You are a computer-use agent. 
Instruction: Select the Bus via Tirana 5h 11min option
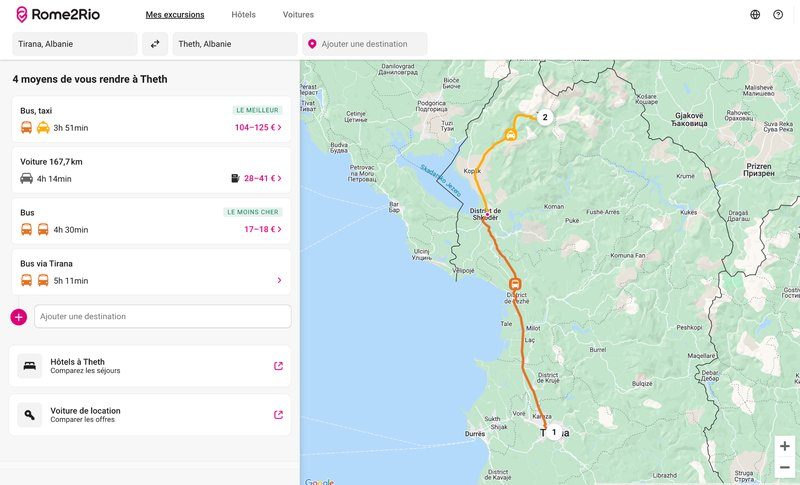point(151,272)
